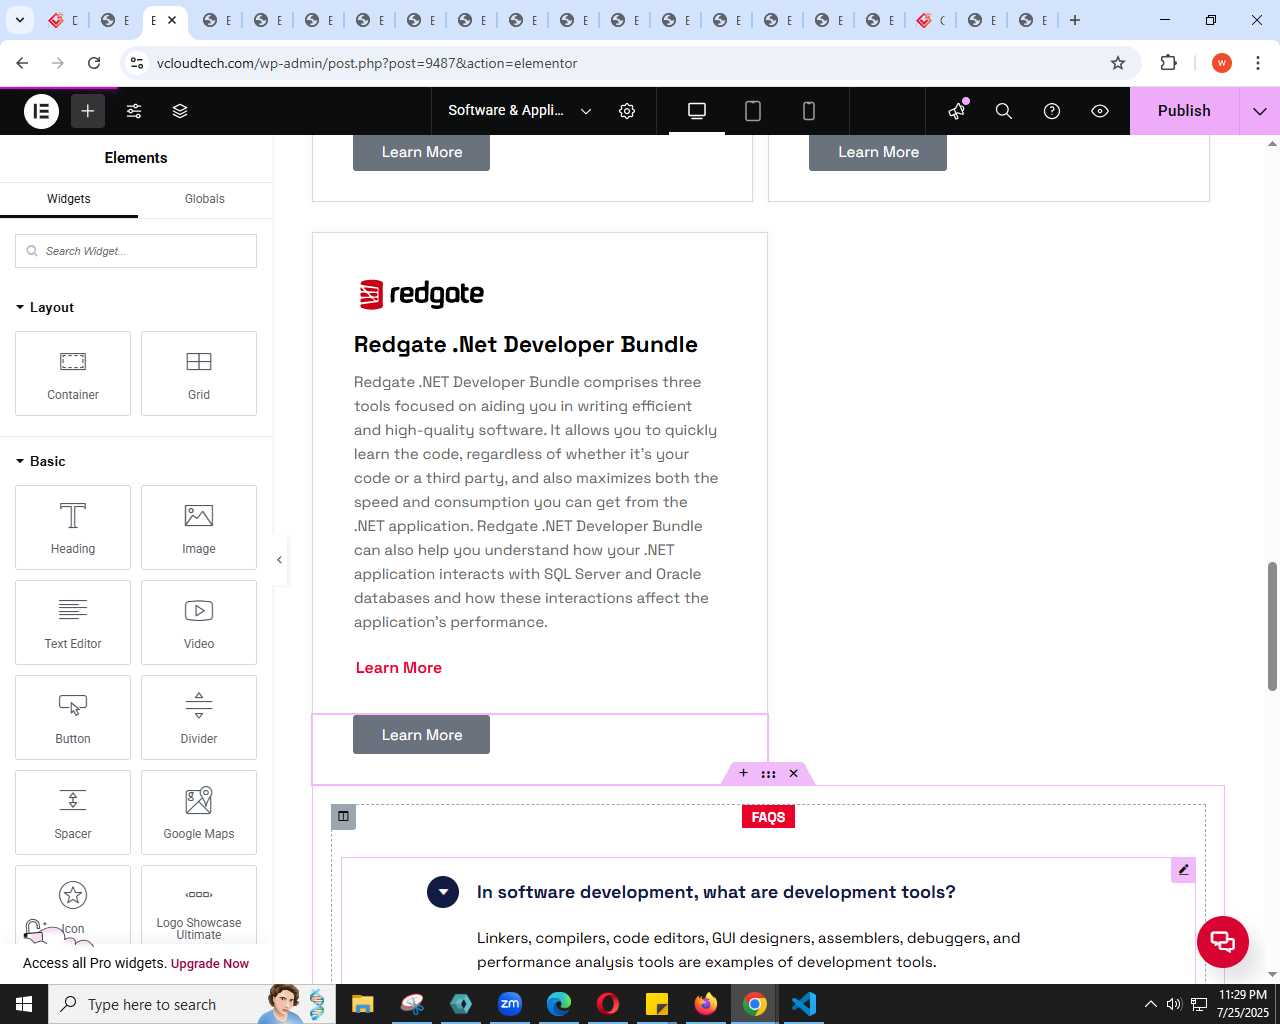Close the active browser tab
The width and height of the screenshot is (1280, 1024).
pyautogui.click(x=172, y=20)
